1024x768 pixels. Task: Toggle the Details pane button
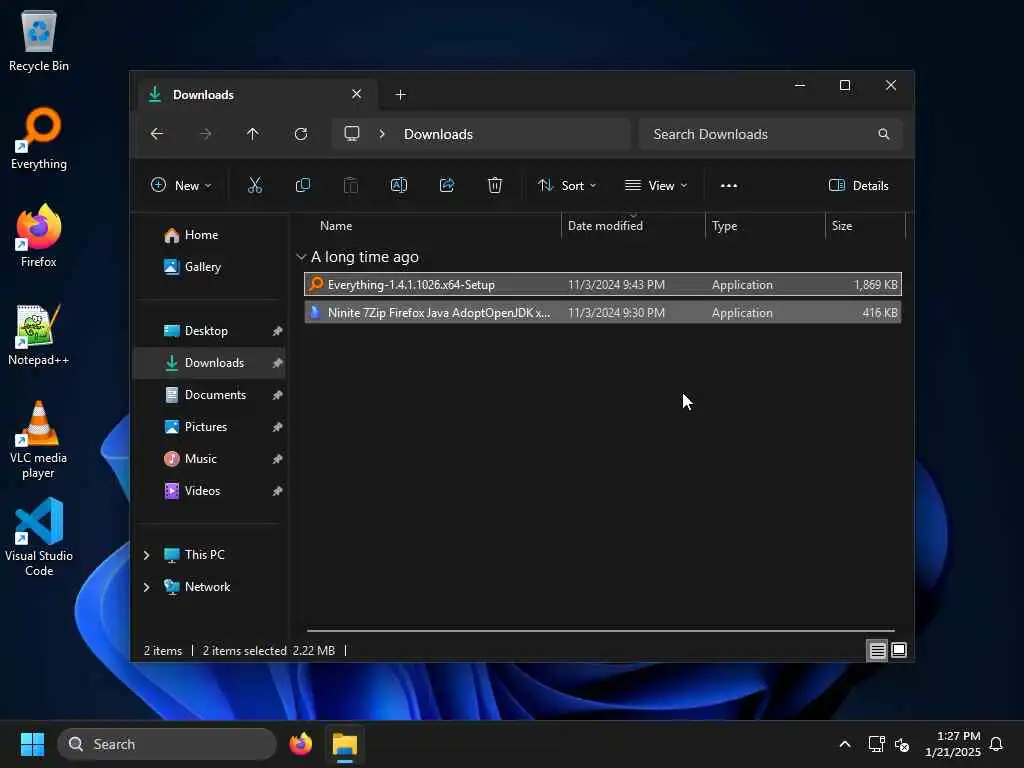[858, 185]
